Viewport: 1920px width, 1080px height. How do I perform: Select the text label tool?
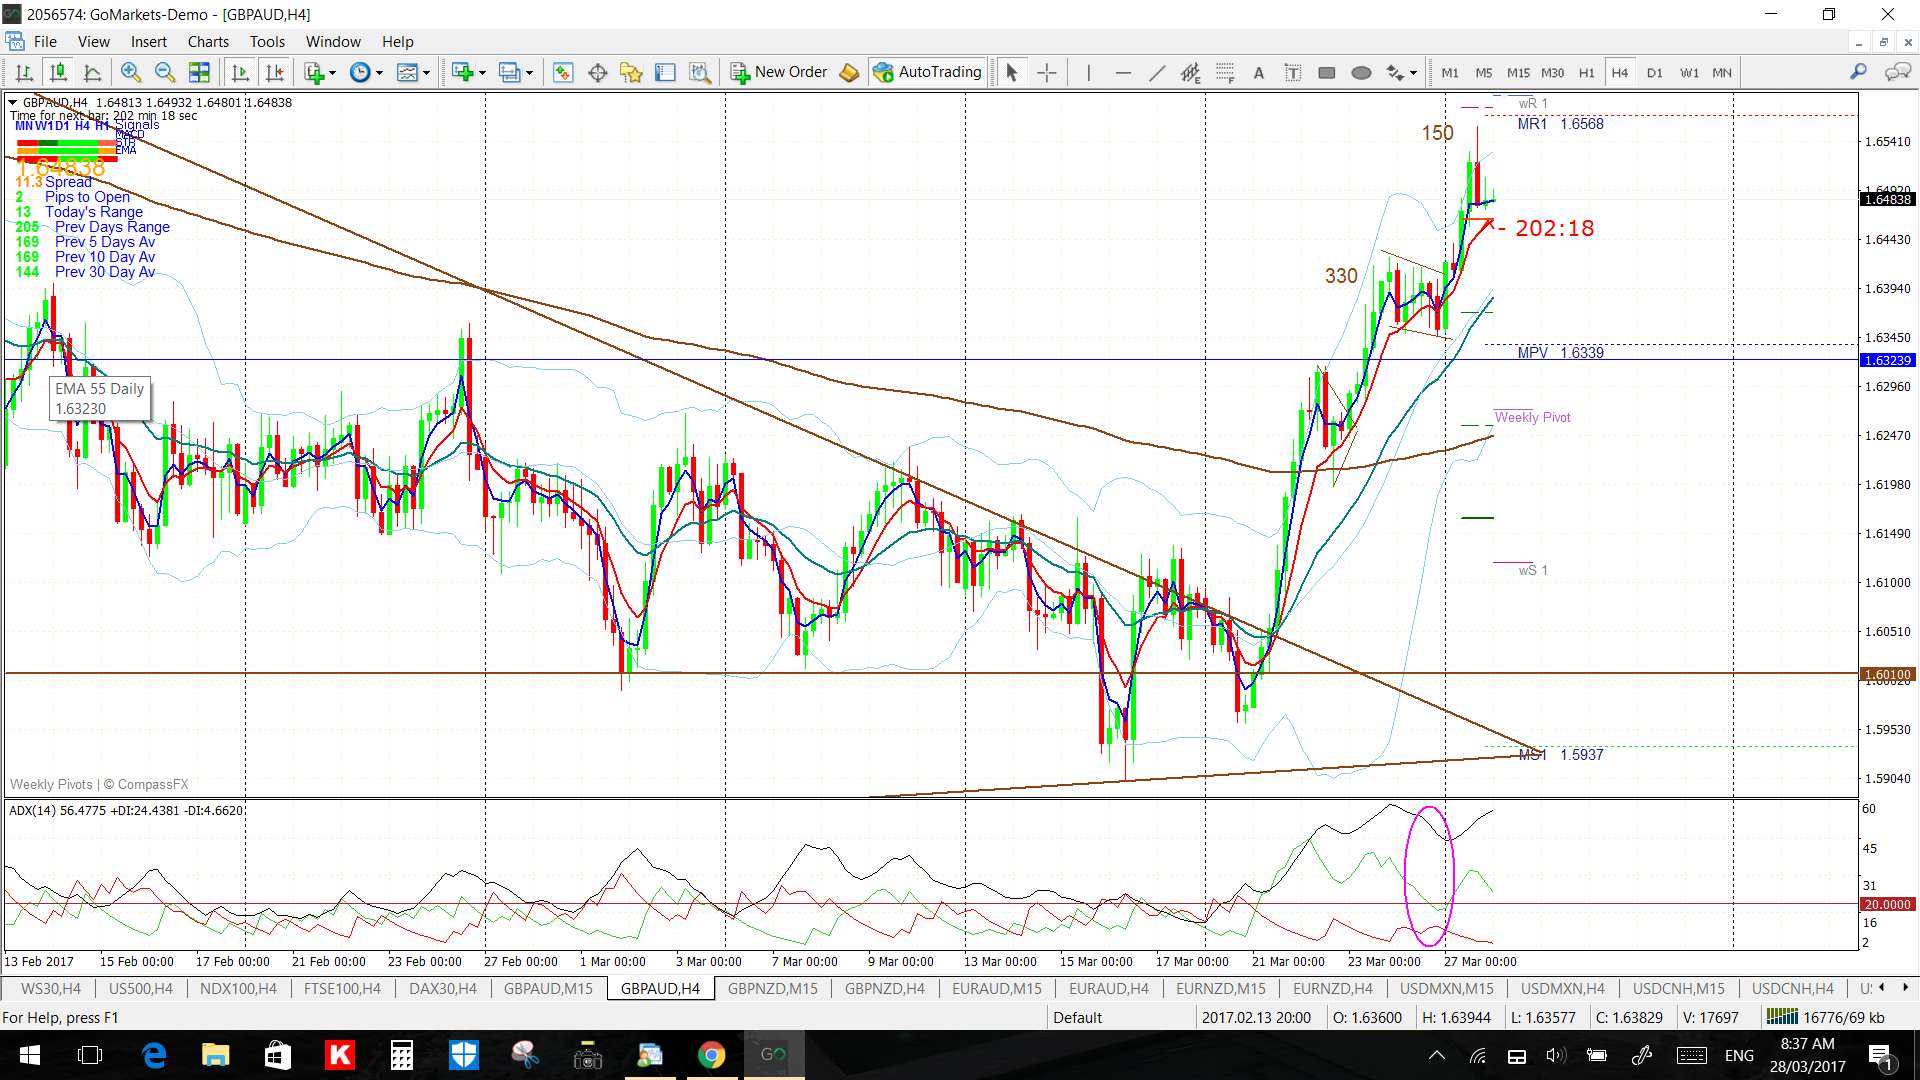1292,72
